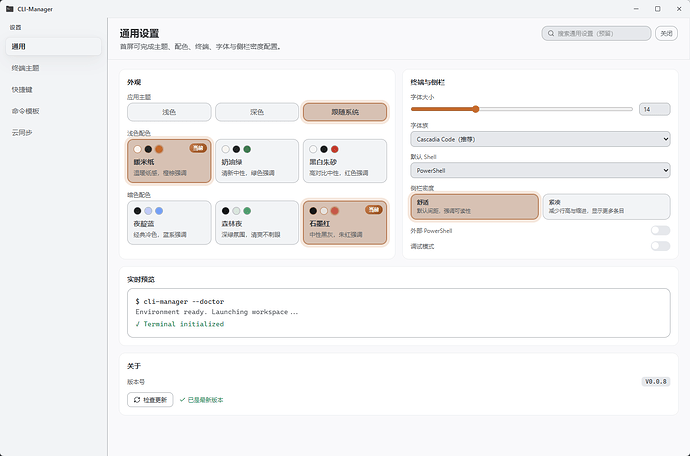
Task: Minimize the CLI-Manager window
Action: (x=636, y=9)
